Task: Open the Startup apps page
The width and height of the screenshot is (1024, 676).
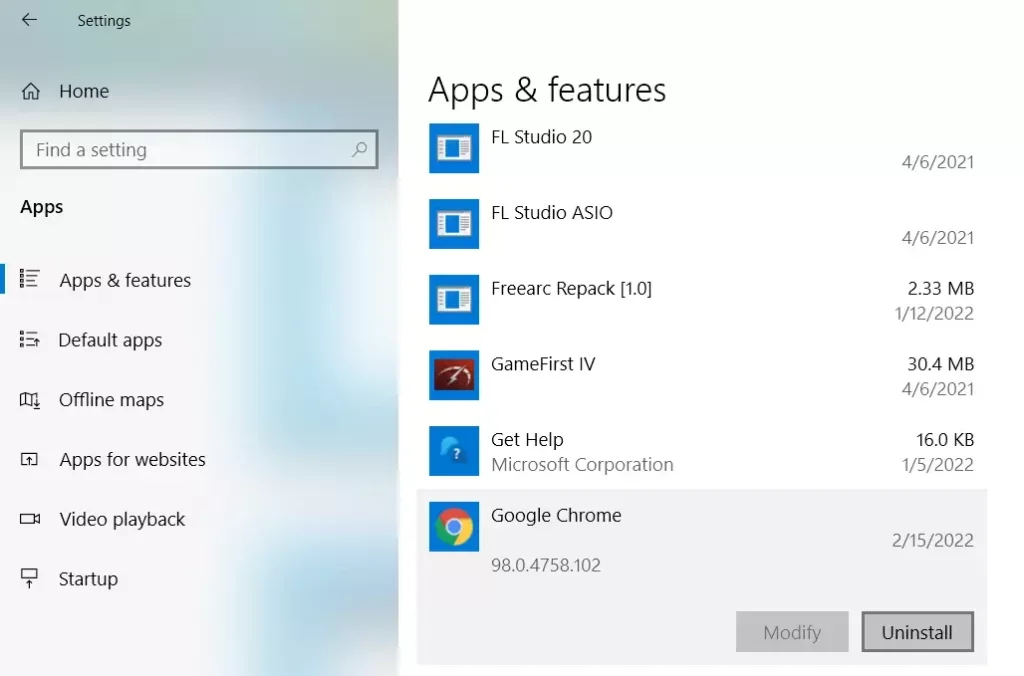Action: coord(88,579)
